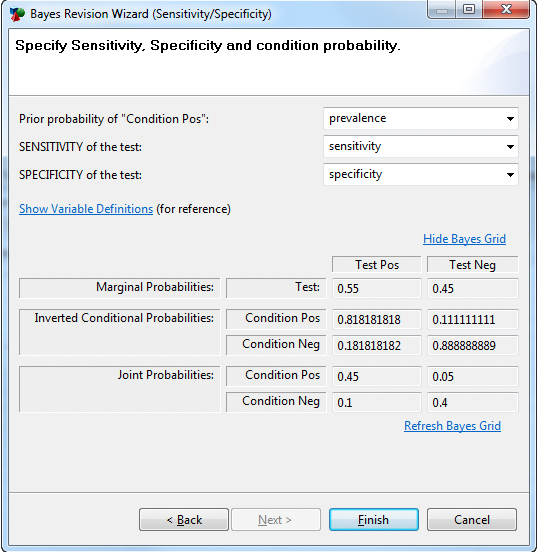Click joint probability cell showing 0.1
The width and height of the screenshot is (538, 552).
click(376, 402)
